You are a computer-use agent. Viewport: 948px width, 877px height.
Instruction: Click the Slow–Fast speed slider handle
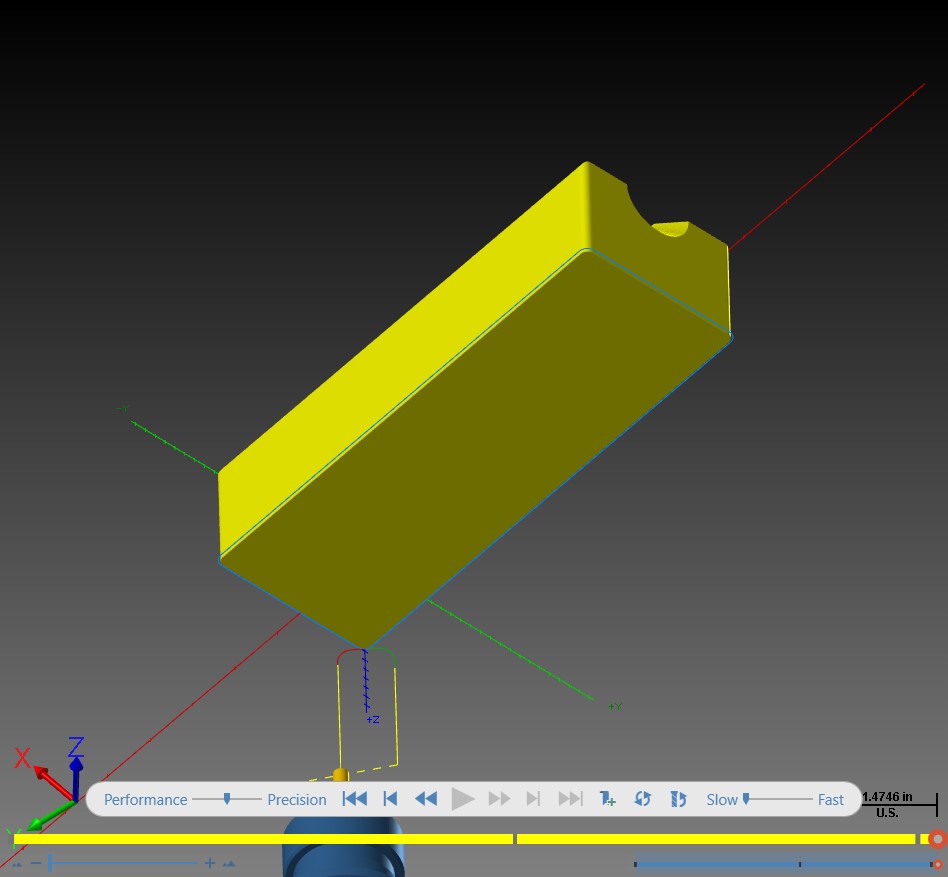click(746, 799)
